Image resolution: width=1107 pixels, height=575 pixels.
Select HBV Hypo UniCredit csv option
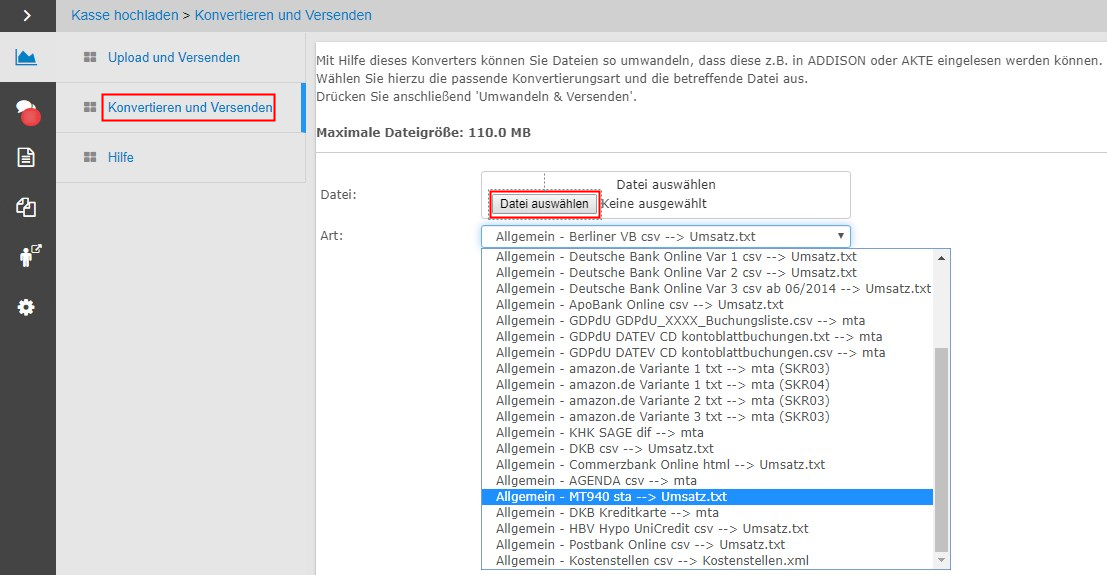[707, 528]
